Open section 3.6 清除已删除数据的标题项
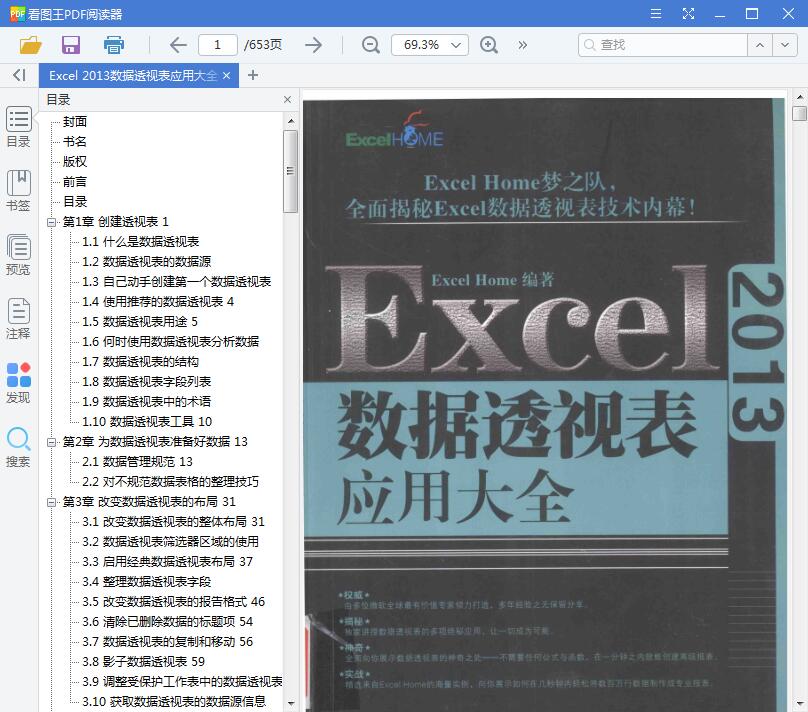The height and width of the screenshot is (712, 808). [168, 622]
